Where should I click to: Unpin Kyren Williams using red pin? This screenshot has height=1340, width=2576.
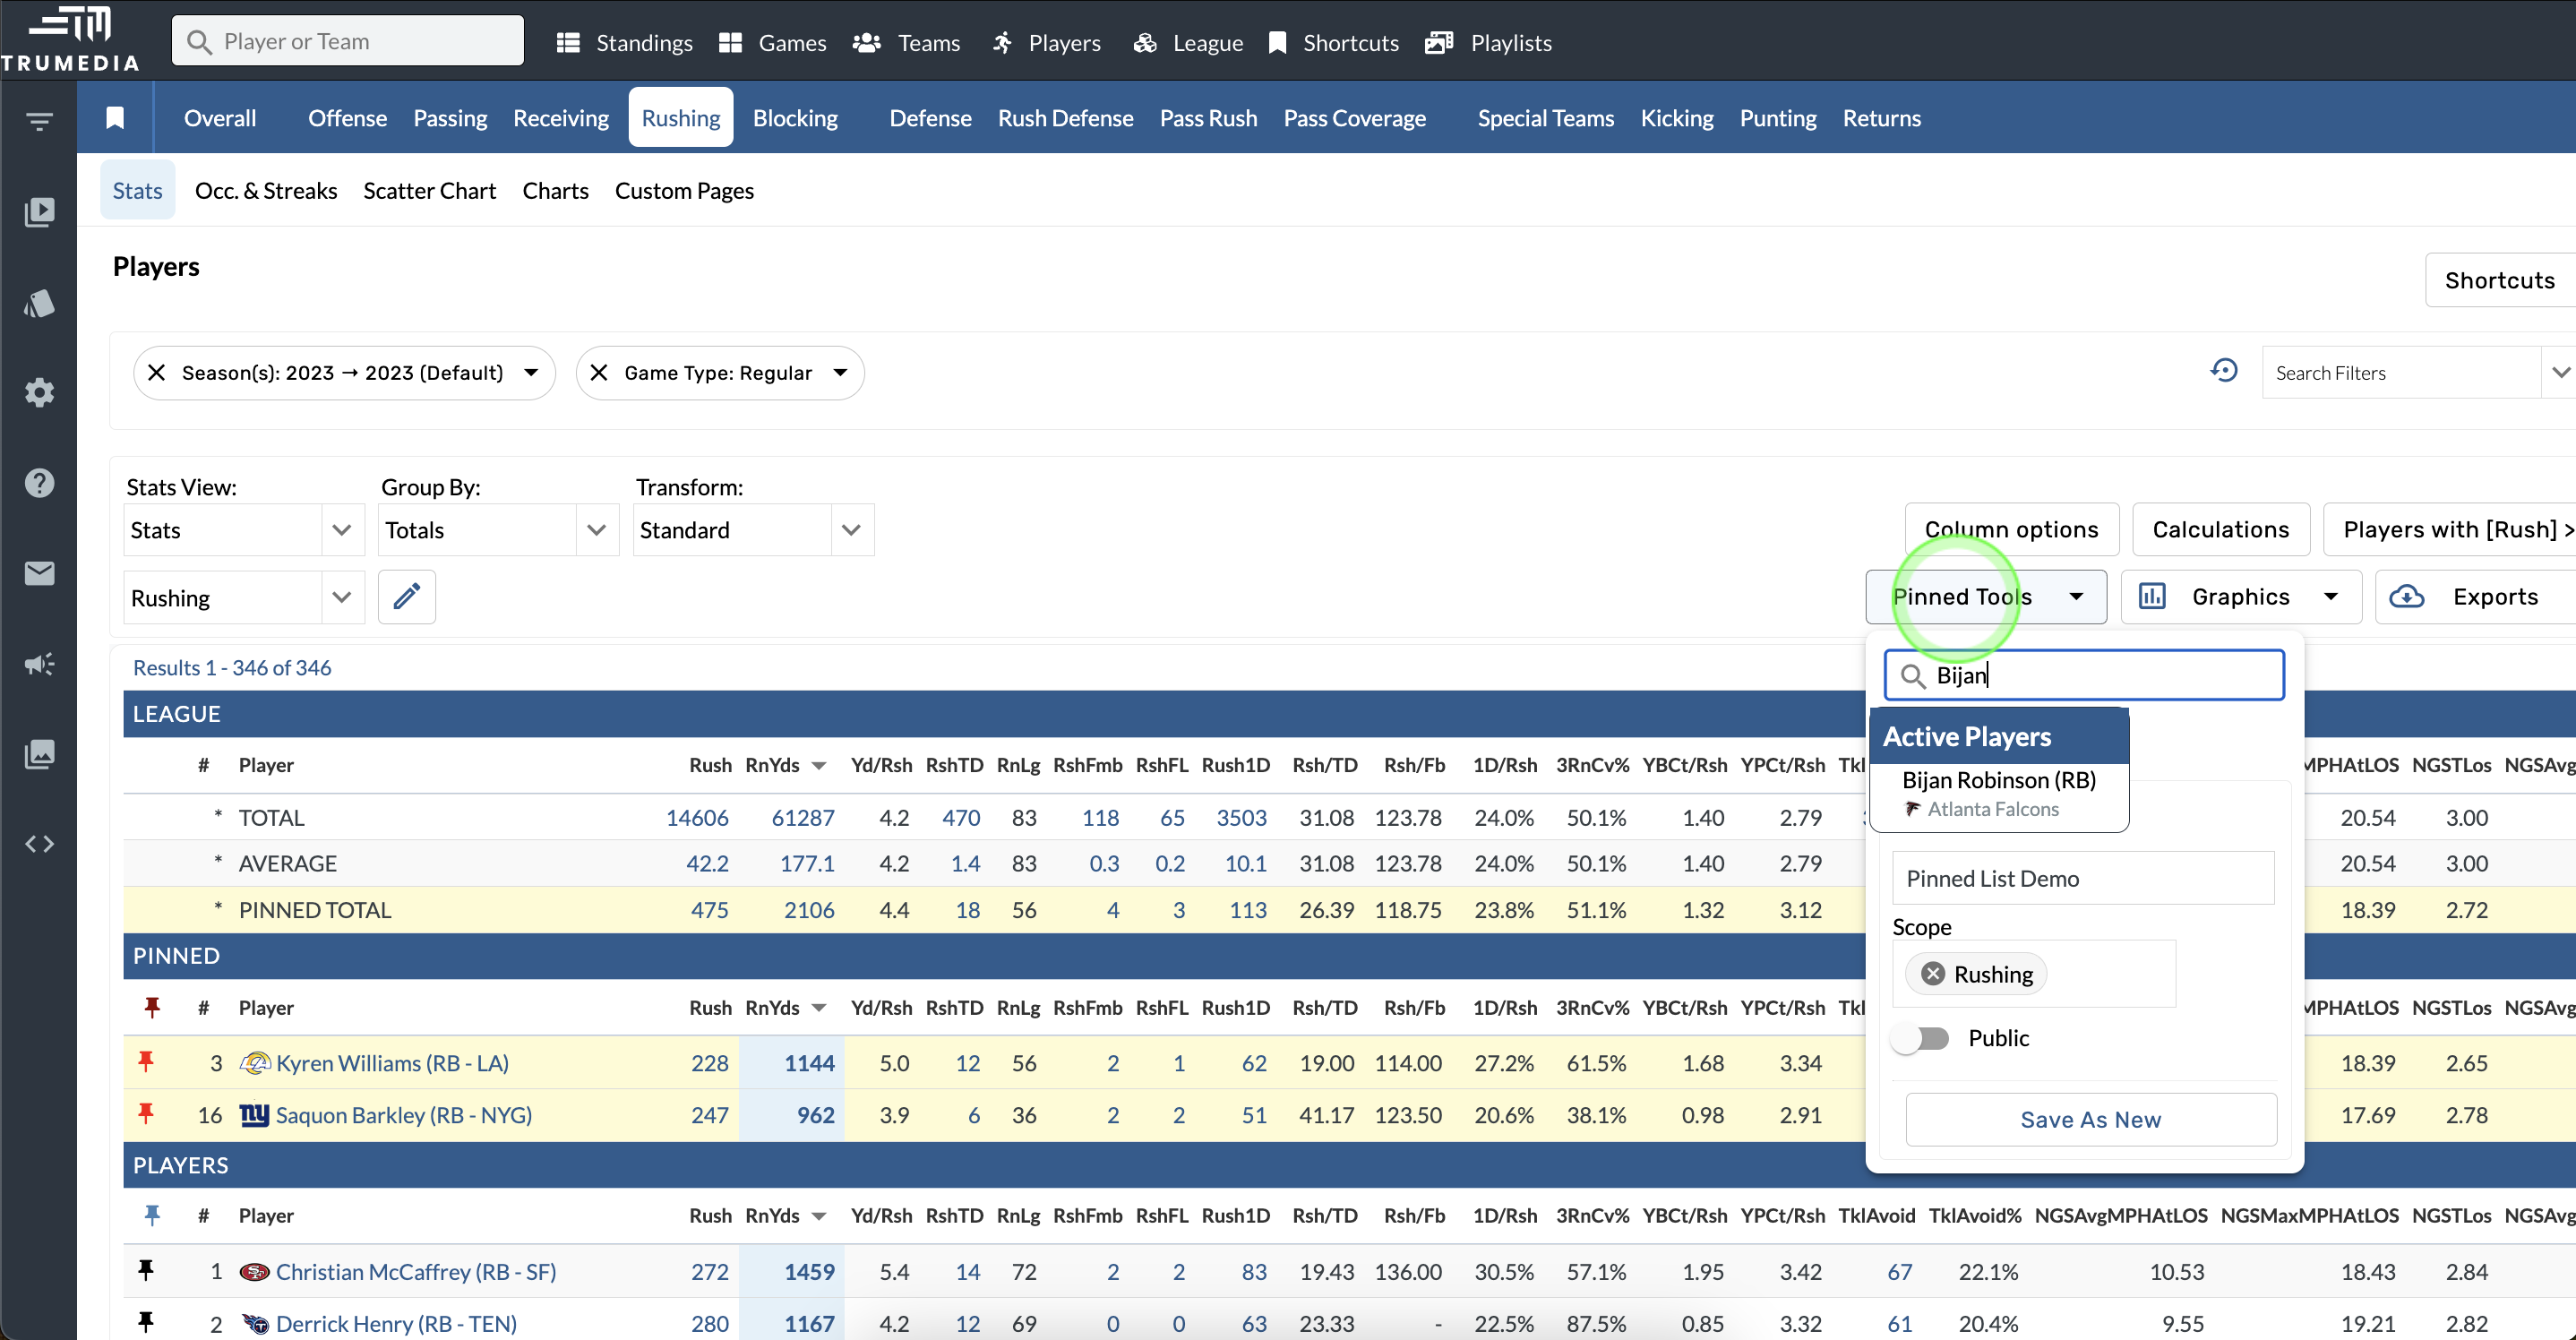tap(146, 1062)
